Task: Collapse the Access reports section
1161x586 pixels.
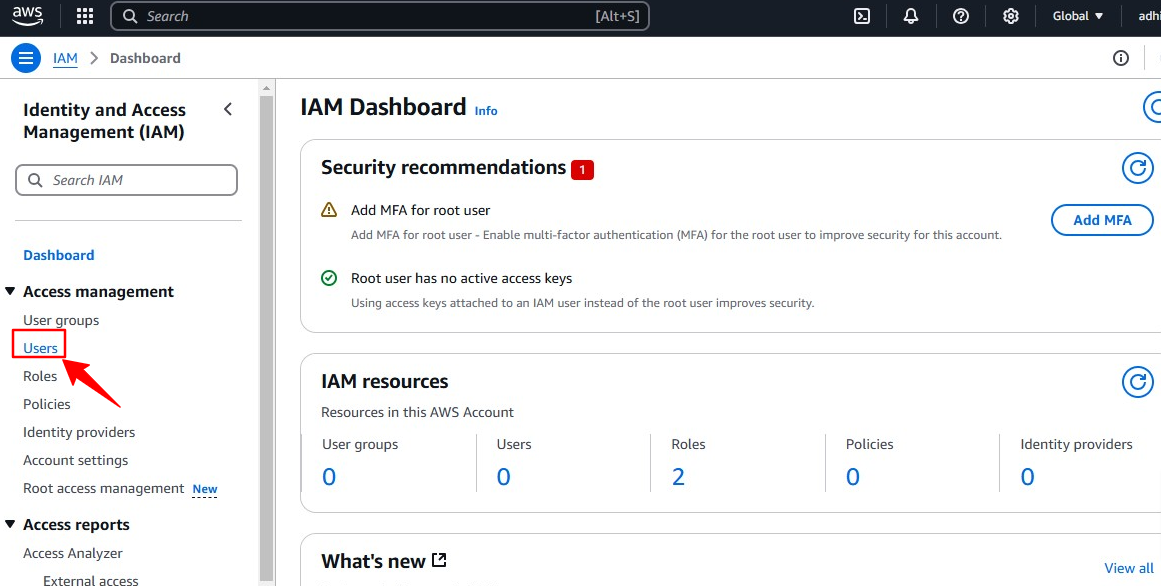Action: [11, 525]
